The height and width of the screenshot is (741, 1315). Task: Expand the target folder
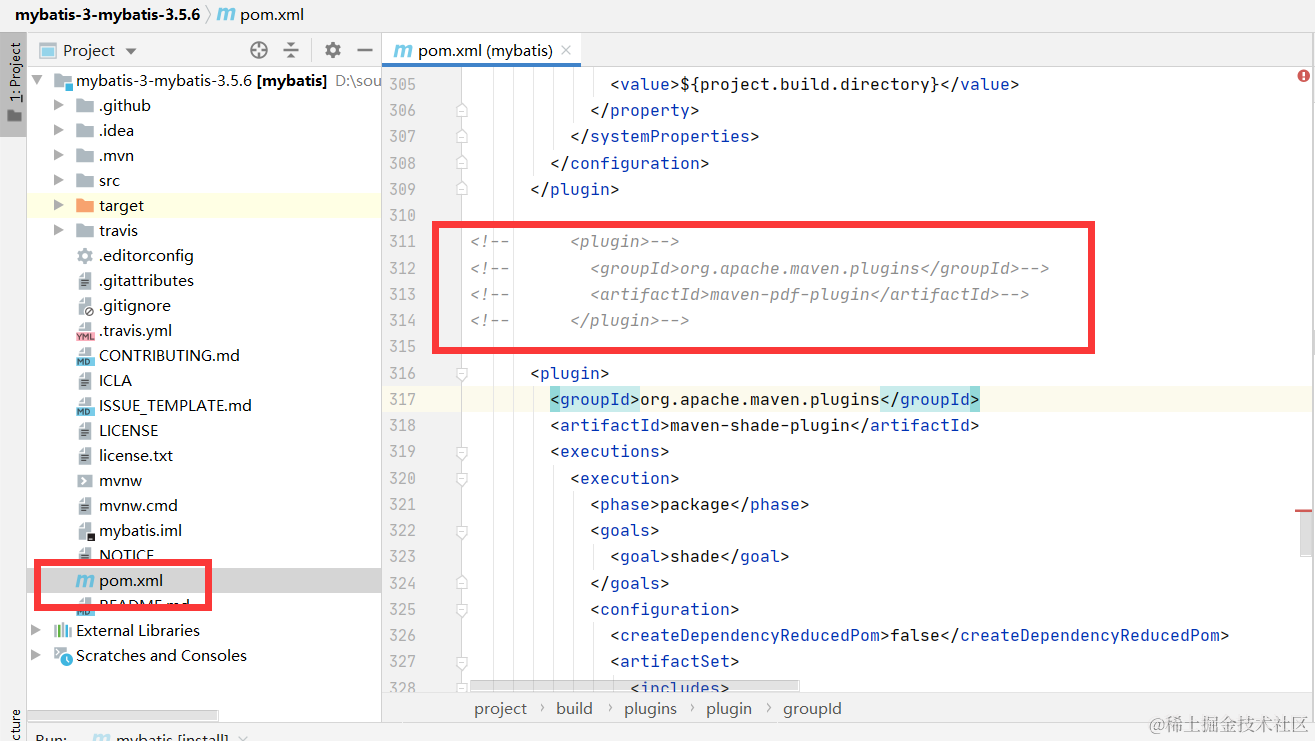pyautogui.click(x=59, y=205)
